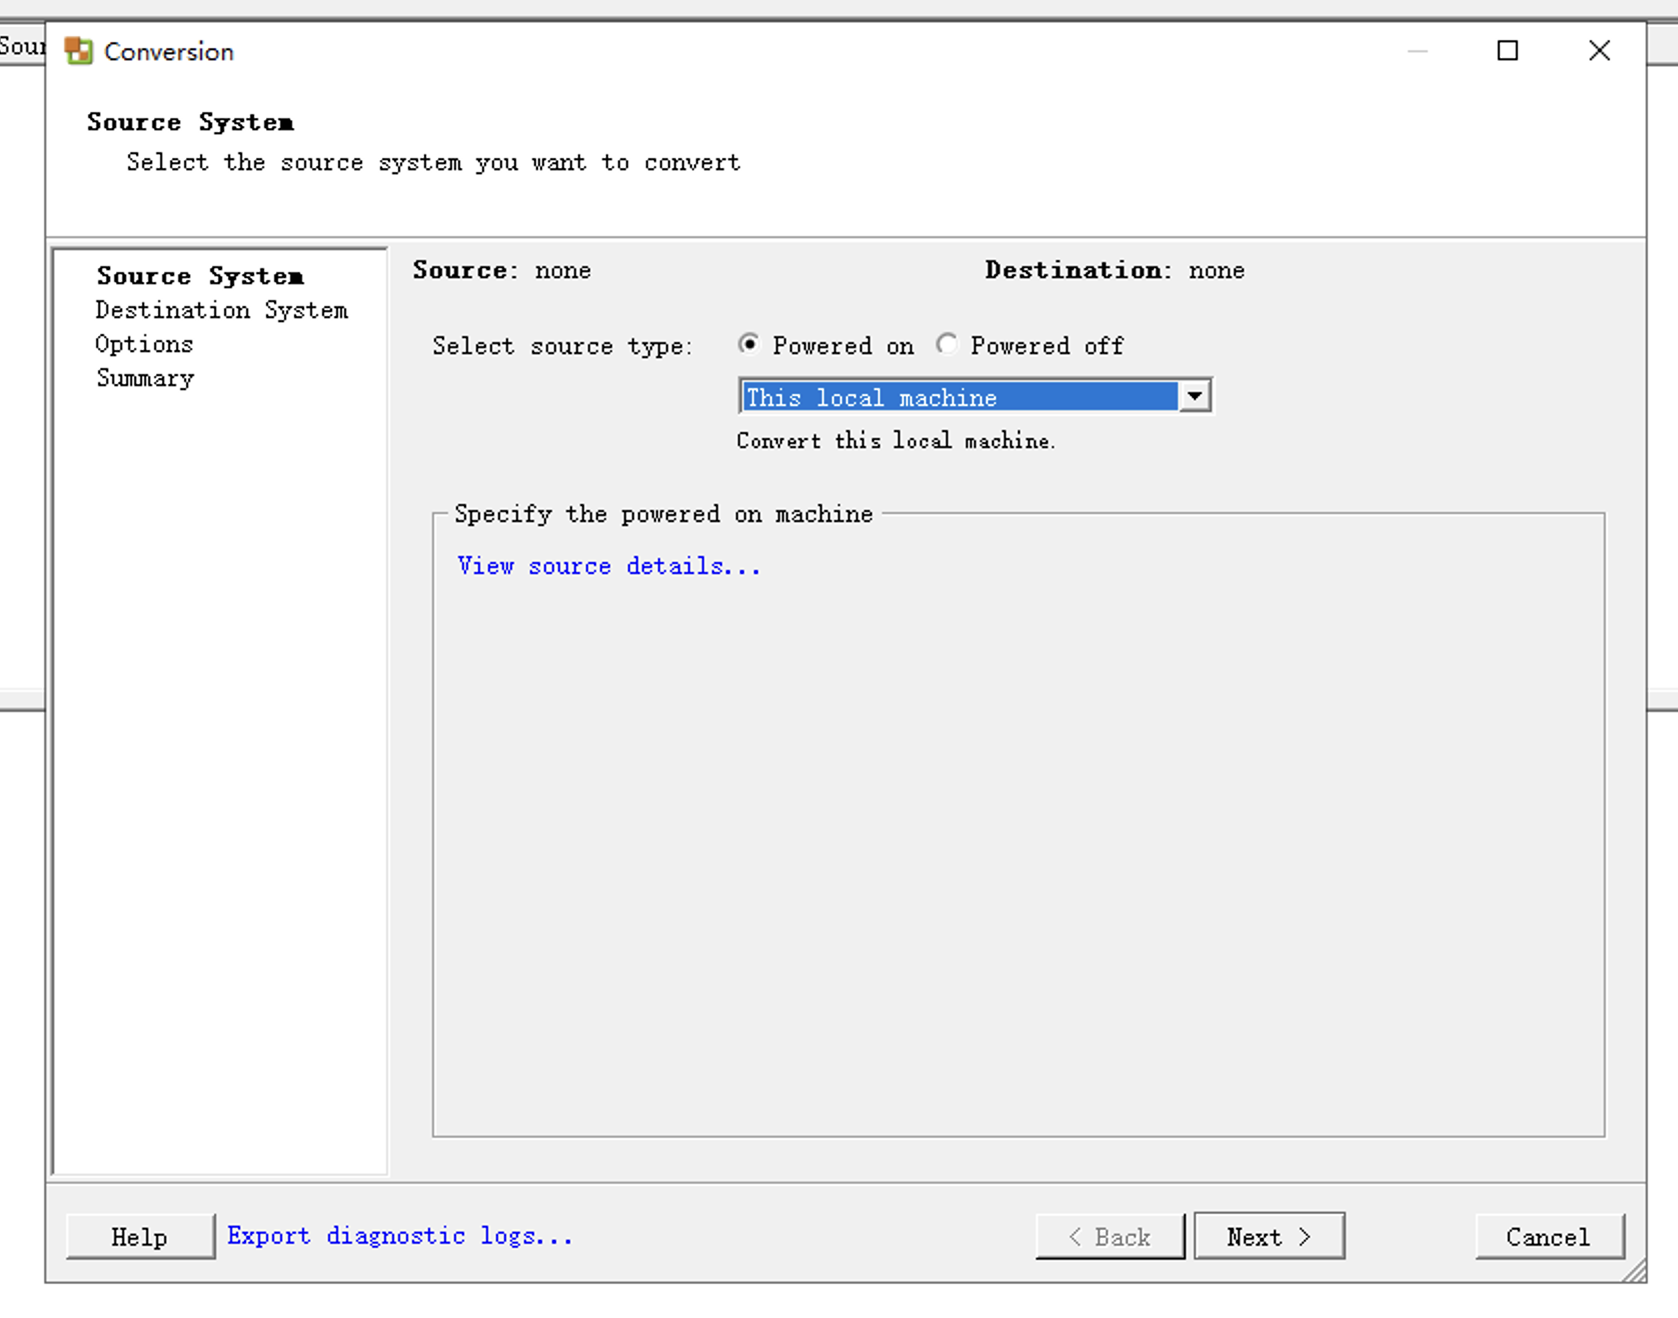1678x1318 pixels.
Task: Click the Conversion app icon in the title bar
Action: tap(78, 50)
